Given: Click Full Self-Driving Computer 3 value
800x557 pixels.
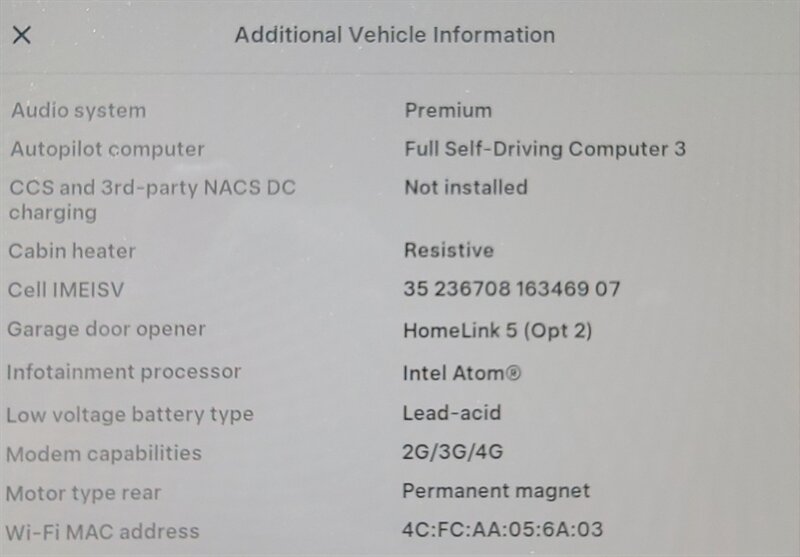Looking at the screenshot, I should coord(545,150).
